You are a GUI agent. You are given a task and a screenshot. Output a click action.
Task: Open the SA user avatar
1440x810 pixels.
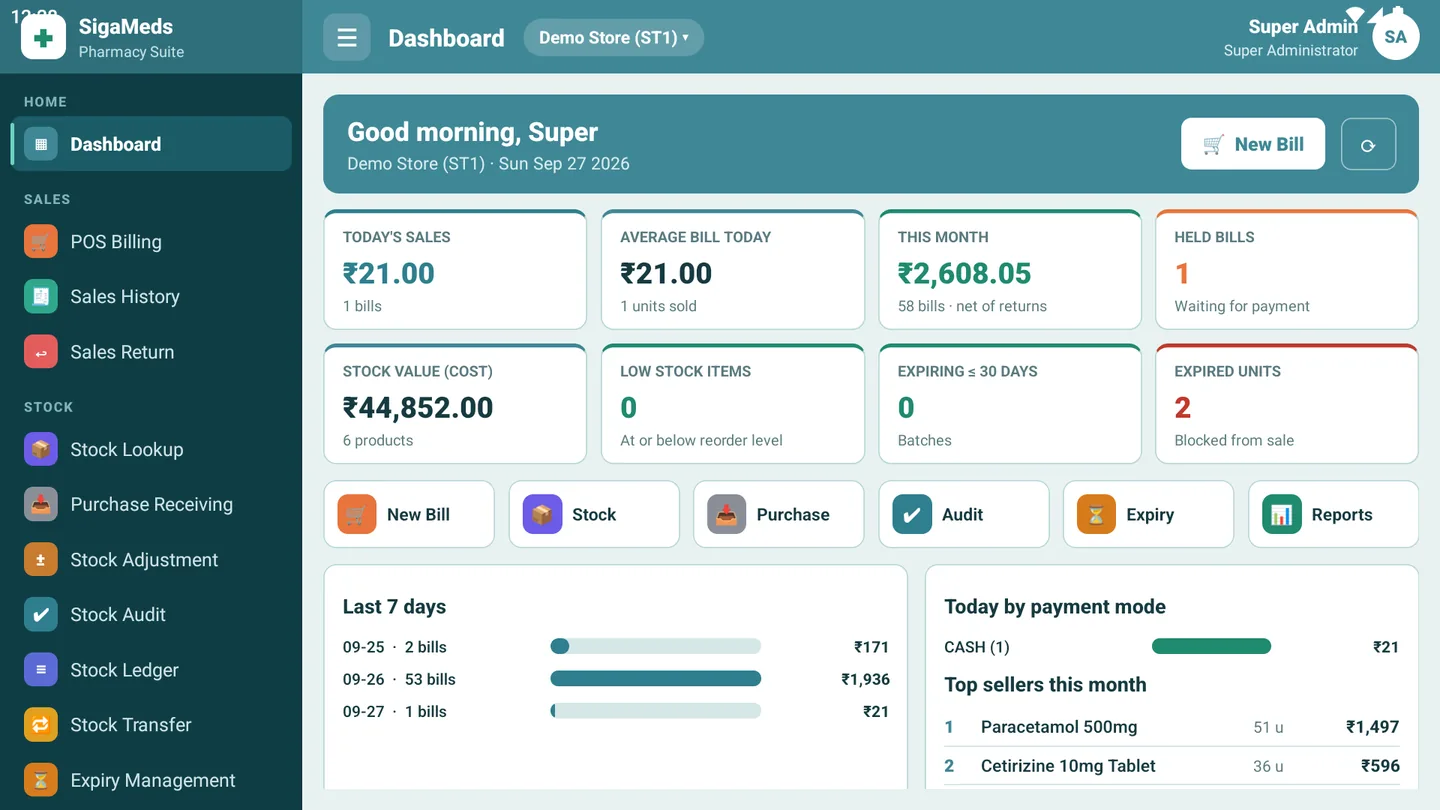click(1395, 37)
